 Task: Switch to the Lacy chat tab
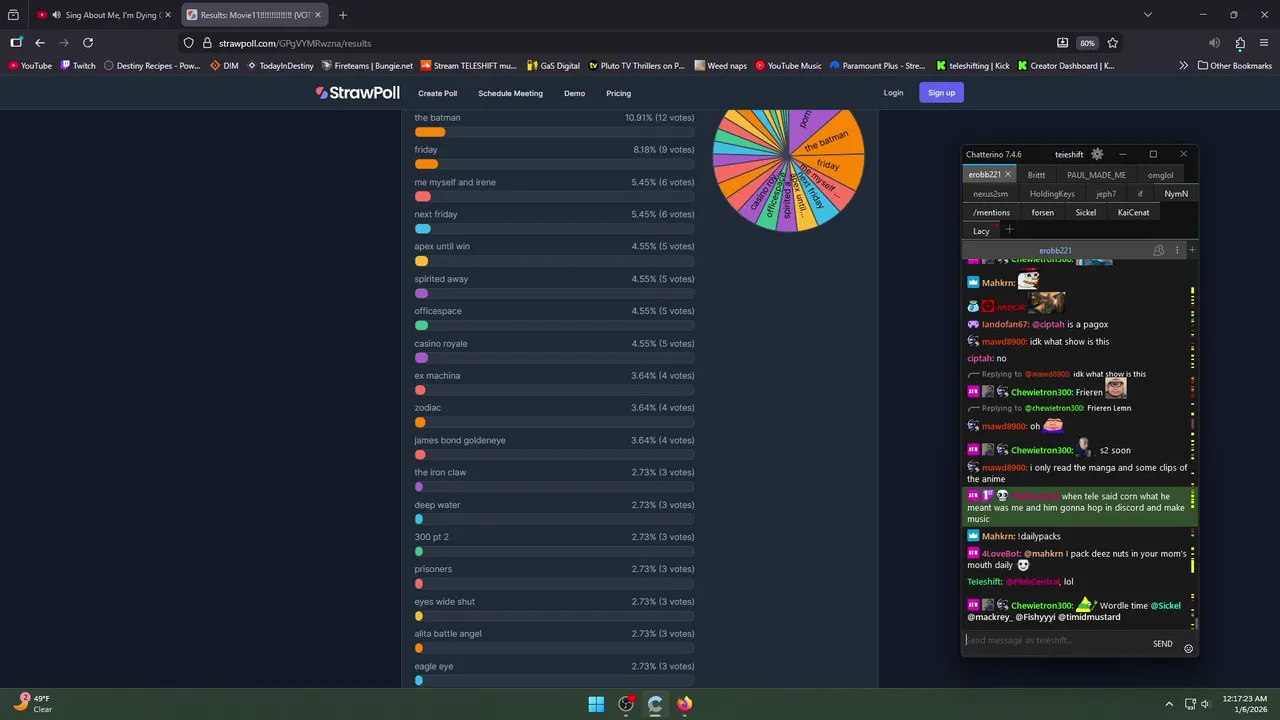981,231
